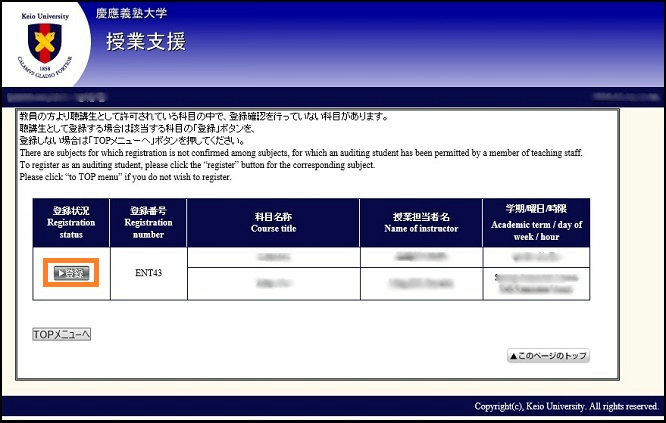Image resolution: width=666 pixels, height=423 pixels.
Task: Select the 学期/曜日/時限 Academic term column header
Action: click(534, 220)
